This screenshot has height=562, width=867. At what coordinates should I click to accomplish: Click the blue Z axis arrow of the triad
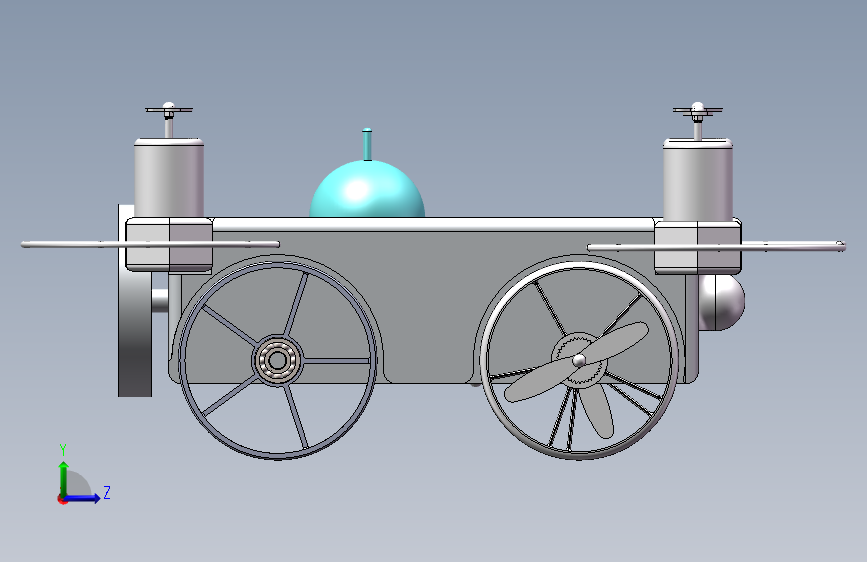coord(82,498)
